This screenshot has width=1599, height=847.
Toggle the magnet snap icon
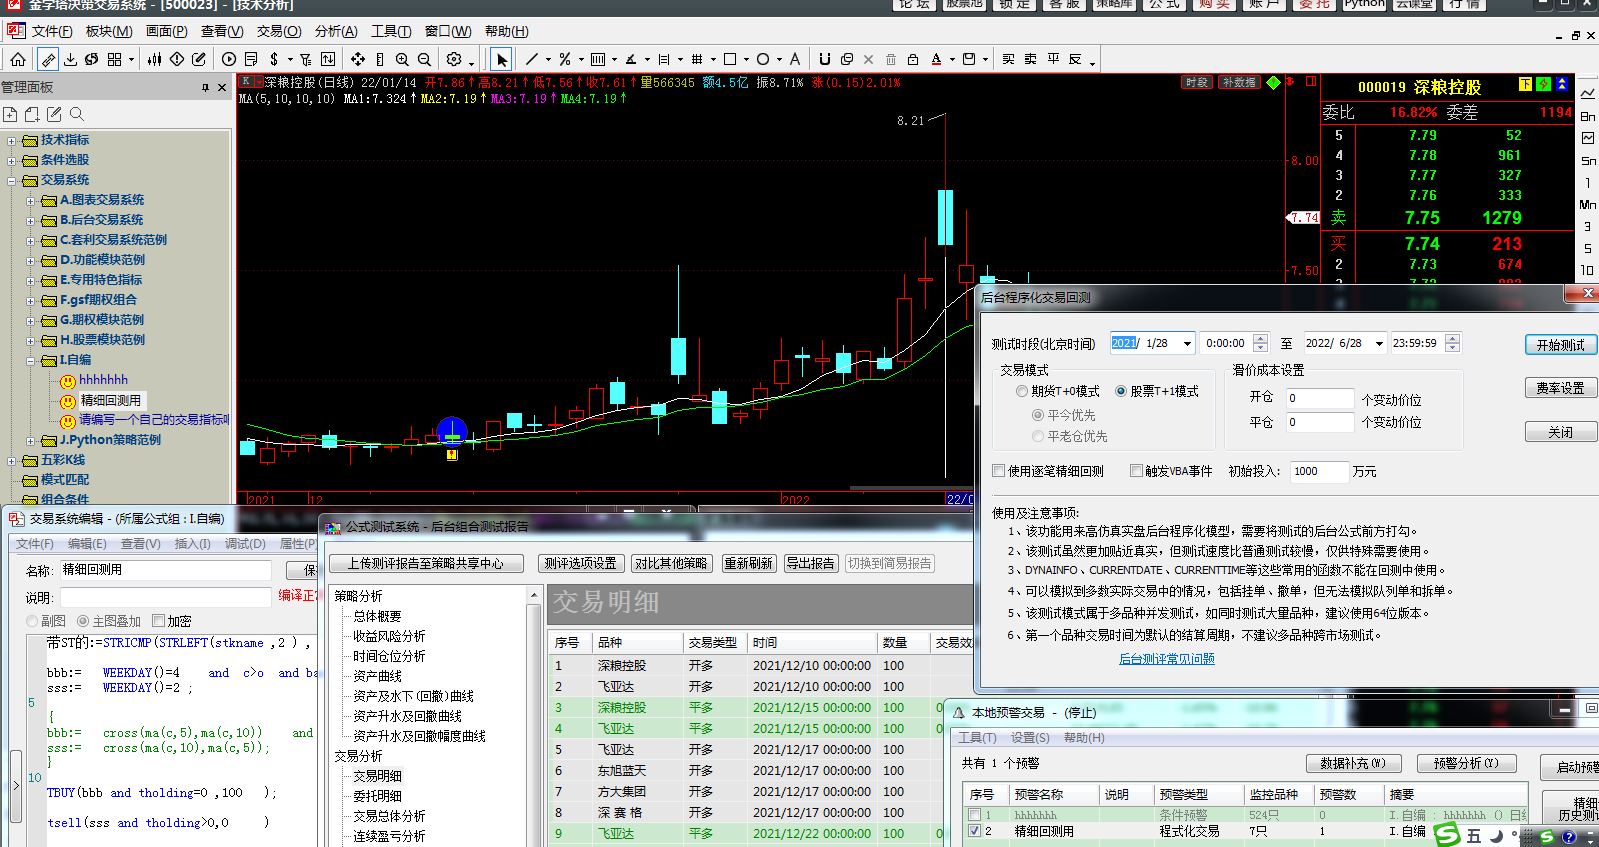[x=824, y=59]
